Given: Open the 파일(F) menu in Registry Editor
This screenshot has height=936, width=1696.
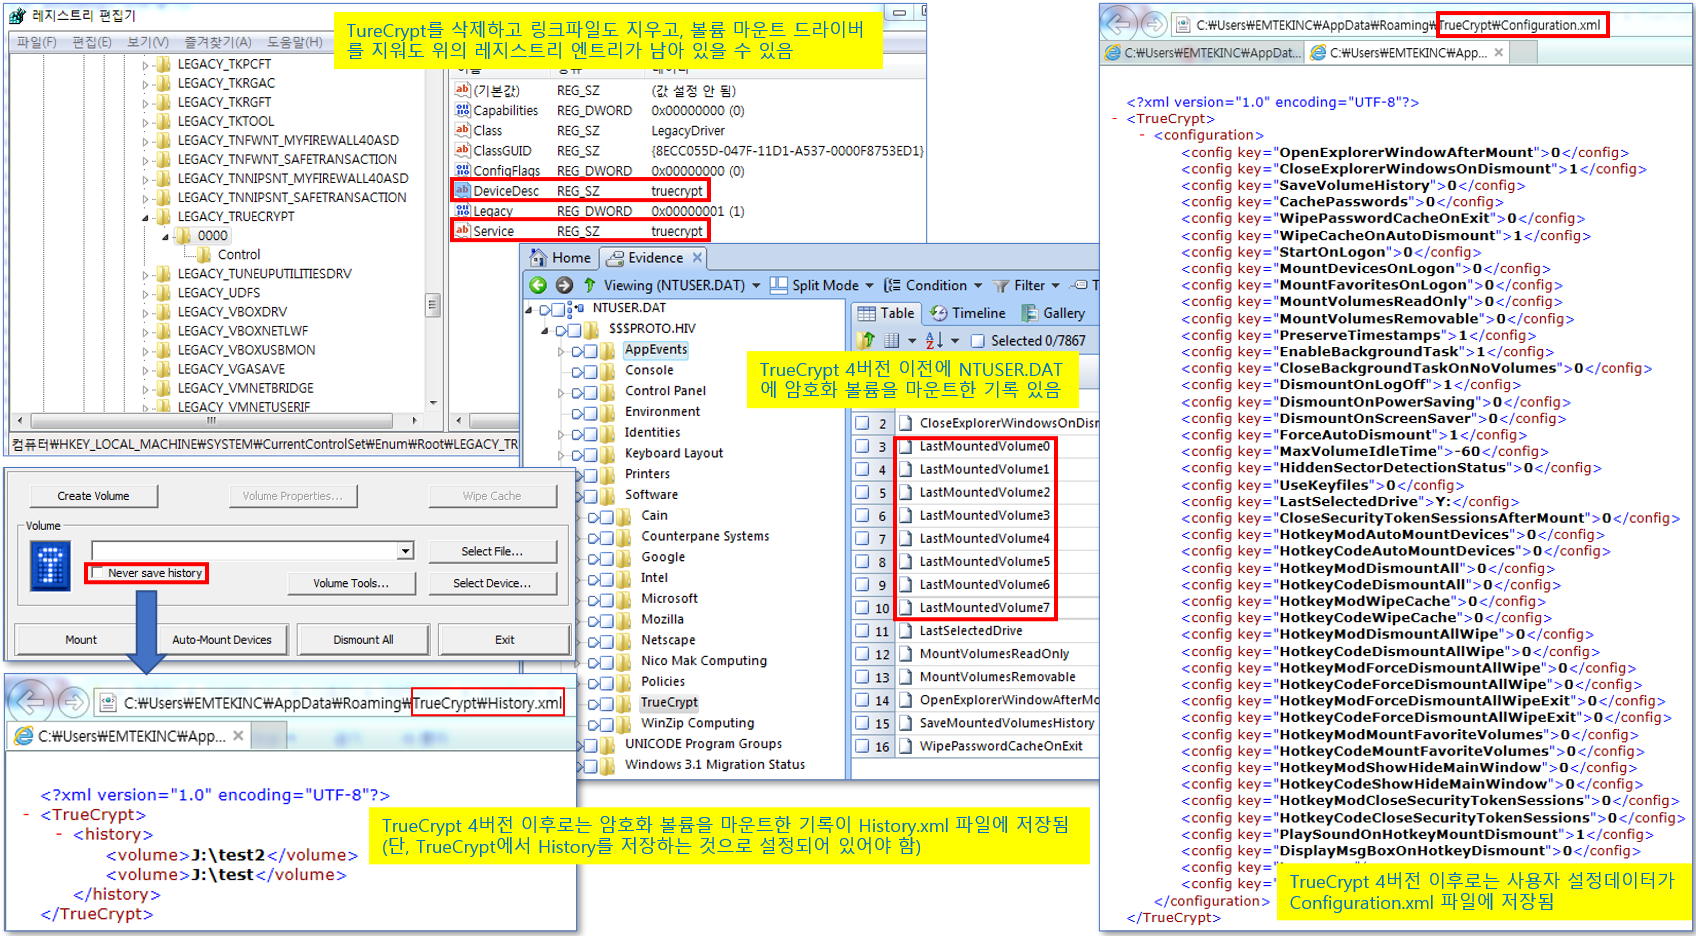Looking at the screenshot, I should click(37, 42).
